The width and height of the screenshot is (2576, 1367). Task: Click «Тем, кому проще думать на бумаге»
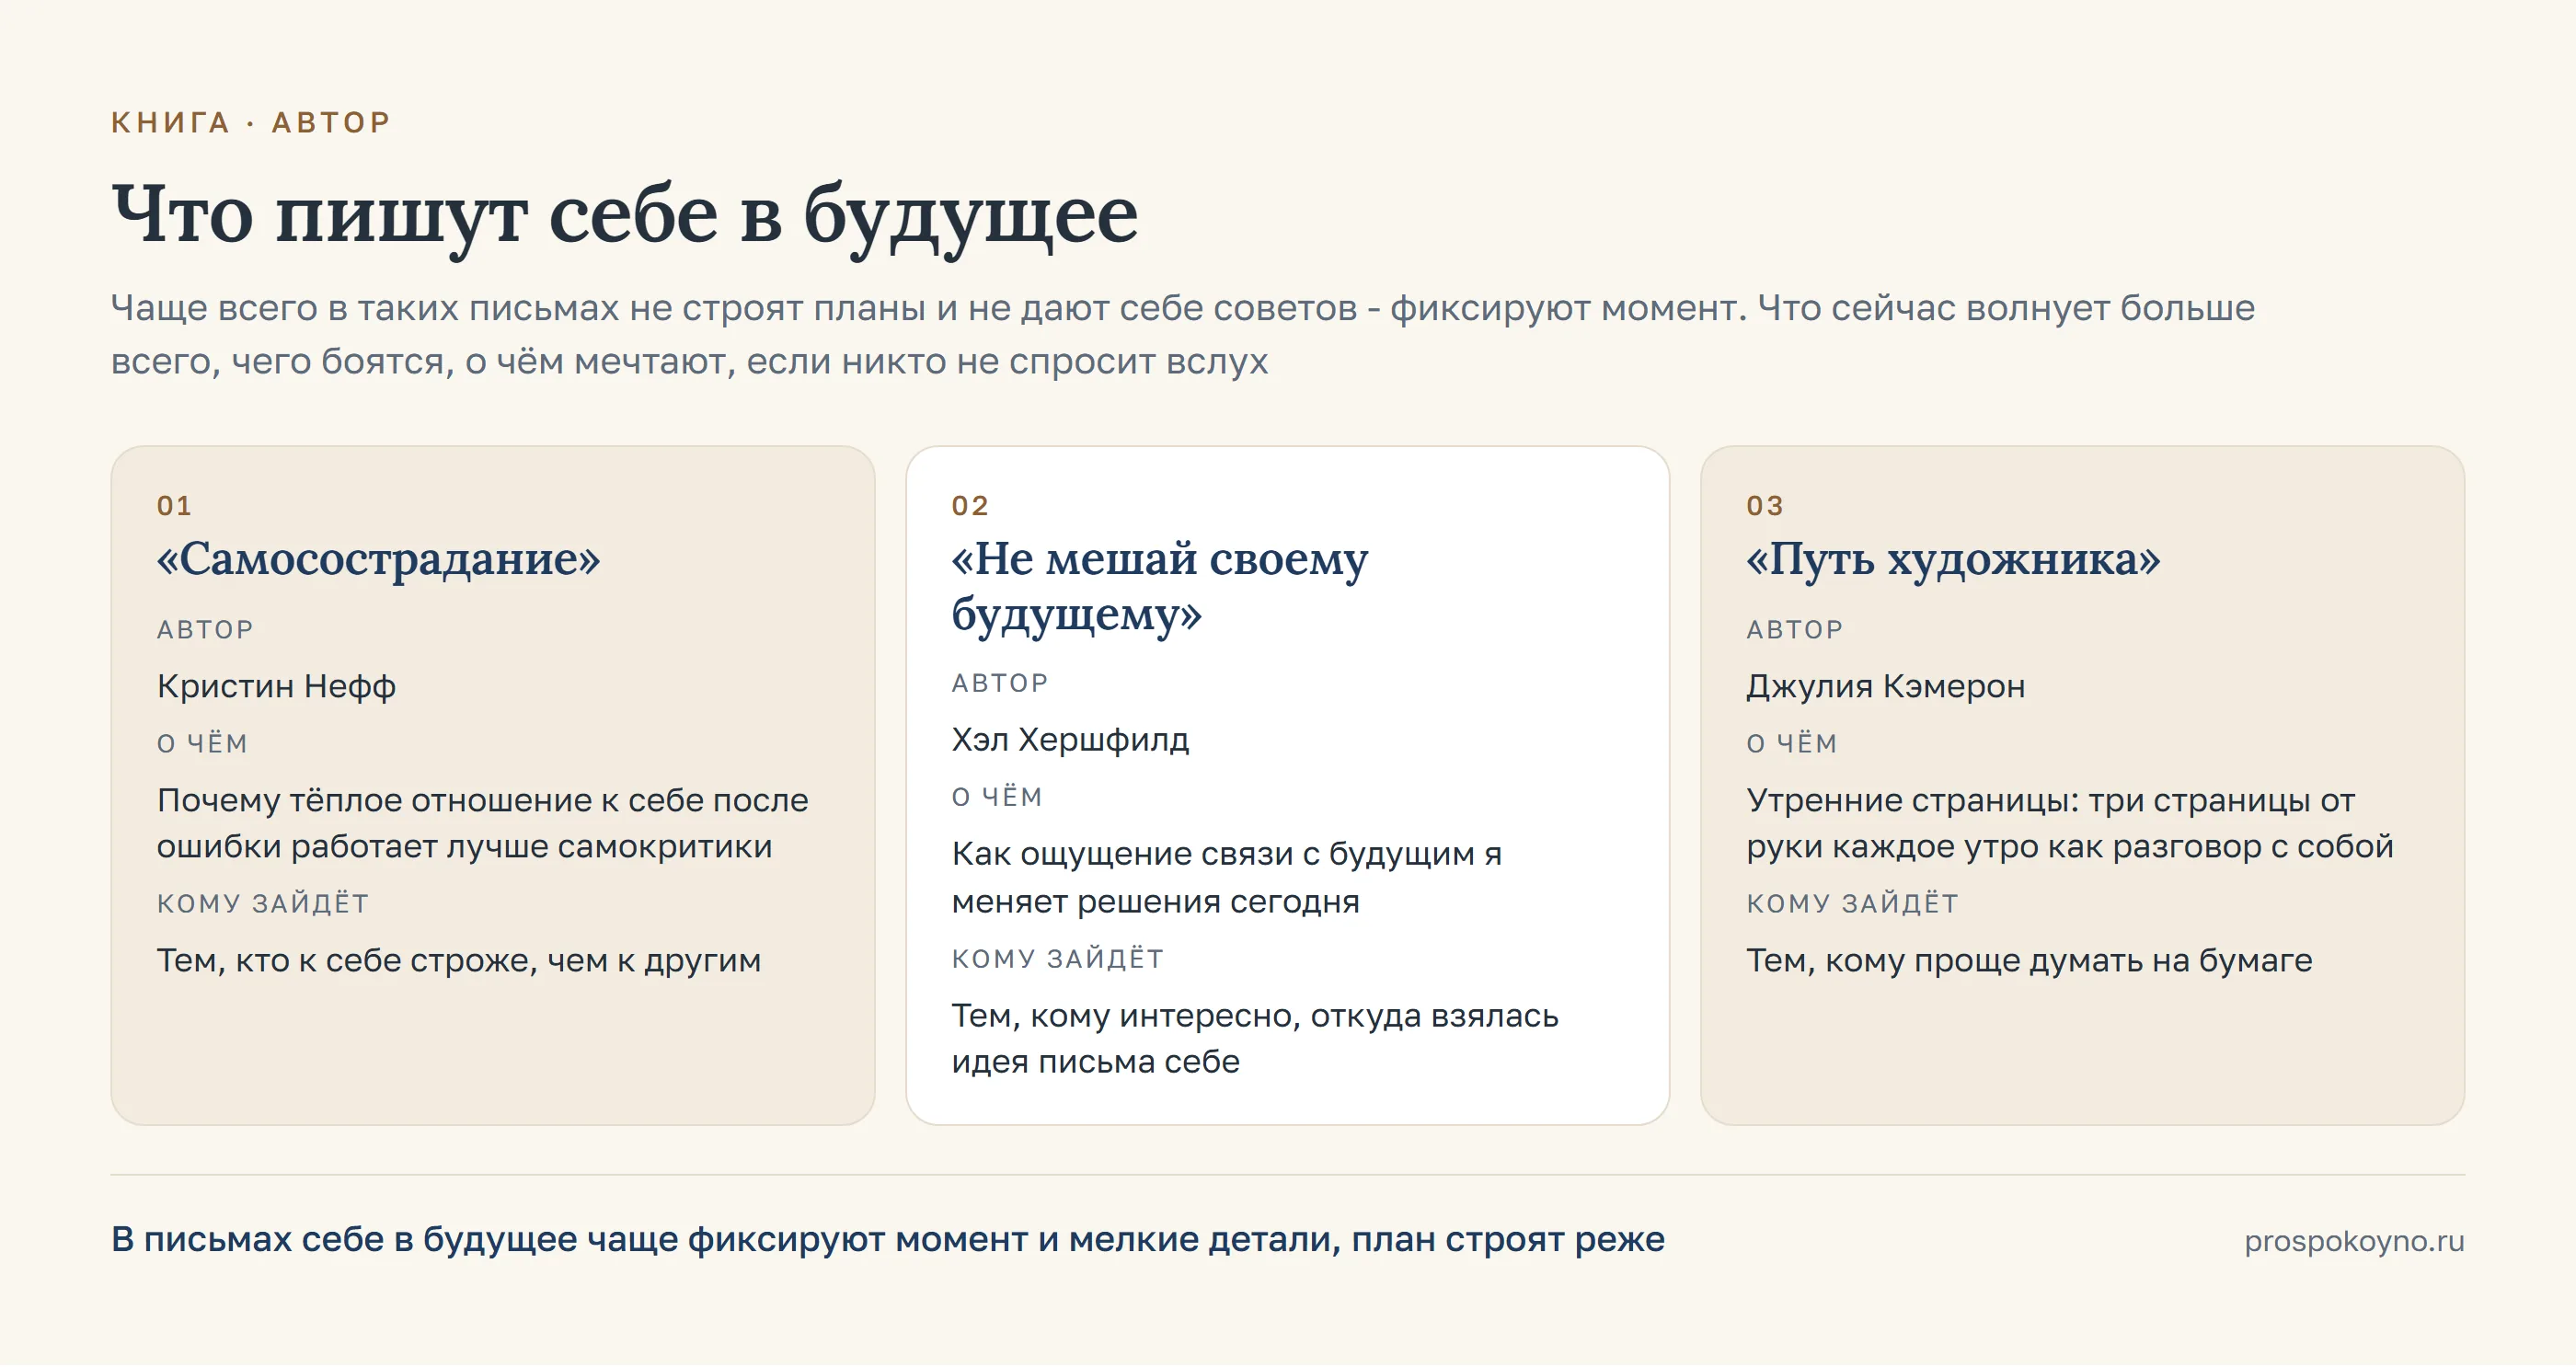[x=2029, y=961]
